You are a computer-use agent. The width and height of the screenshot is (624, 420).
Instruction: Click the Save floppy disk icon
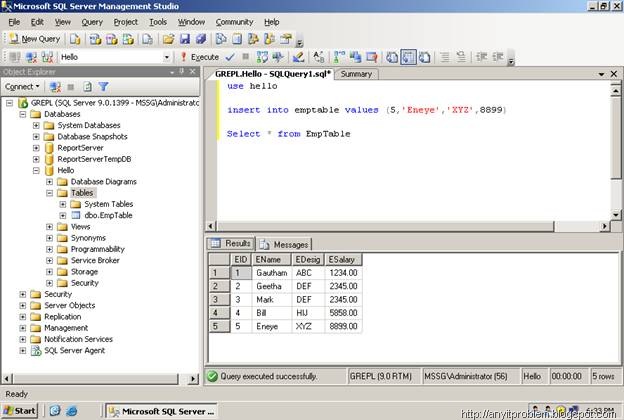(x=185, y=39)
